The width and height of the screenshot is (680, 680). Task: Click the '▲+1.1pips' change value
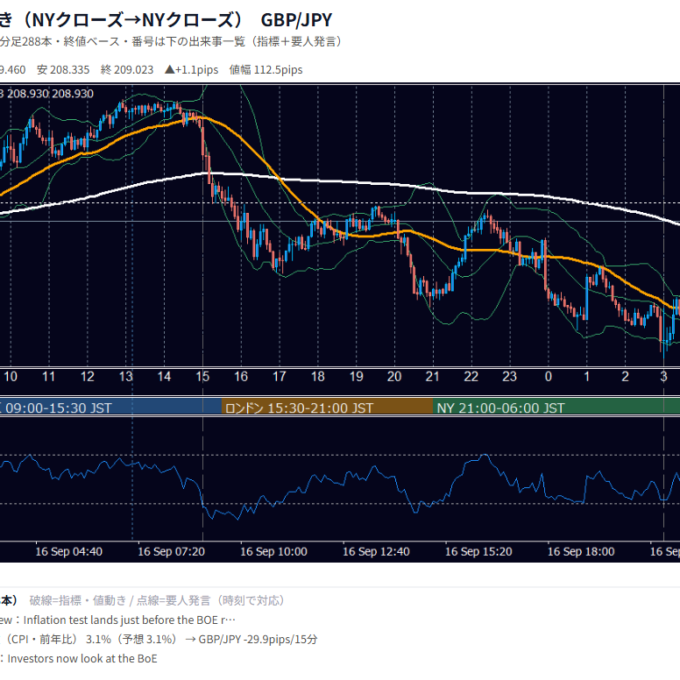click(191, 70)
